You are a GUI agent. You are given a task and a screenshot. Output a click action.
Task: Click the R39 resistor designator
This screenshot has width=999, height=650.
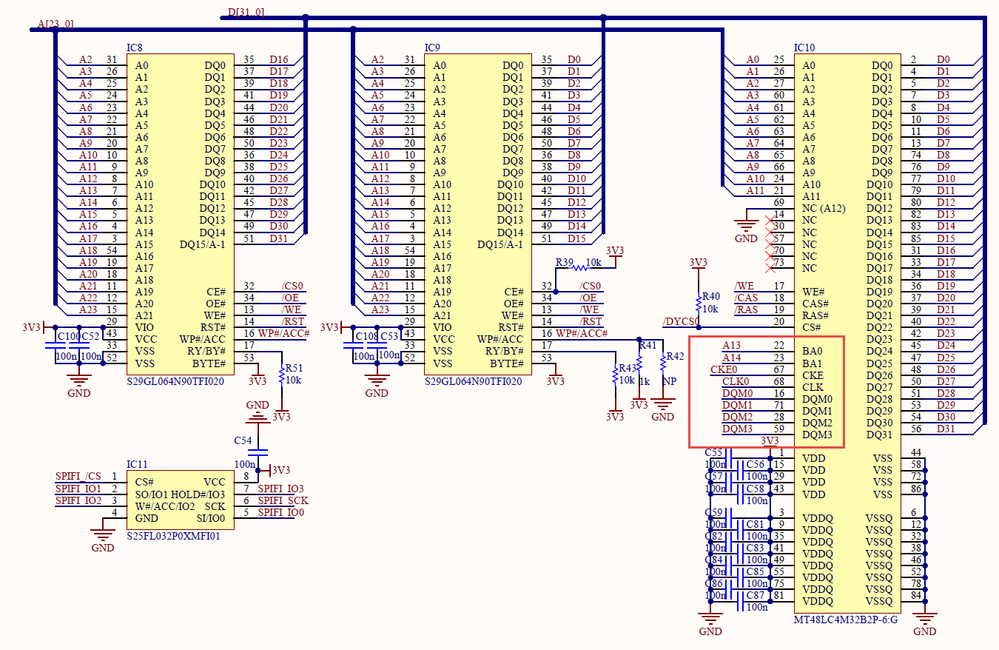click(564, 263)
